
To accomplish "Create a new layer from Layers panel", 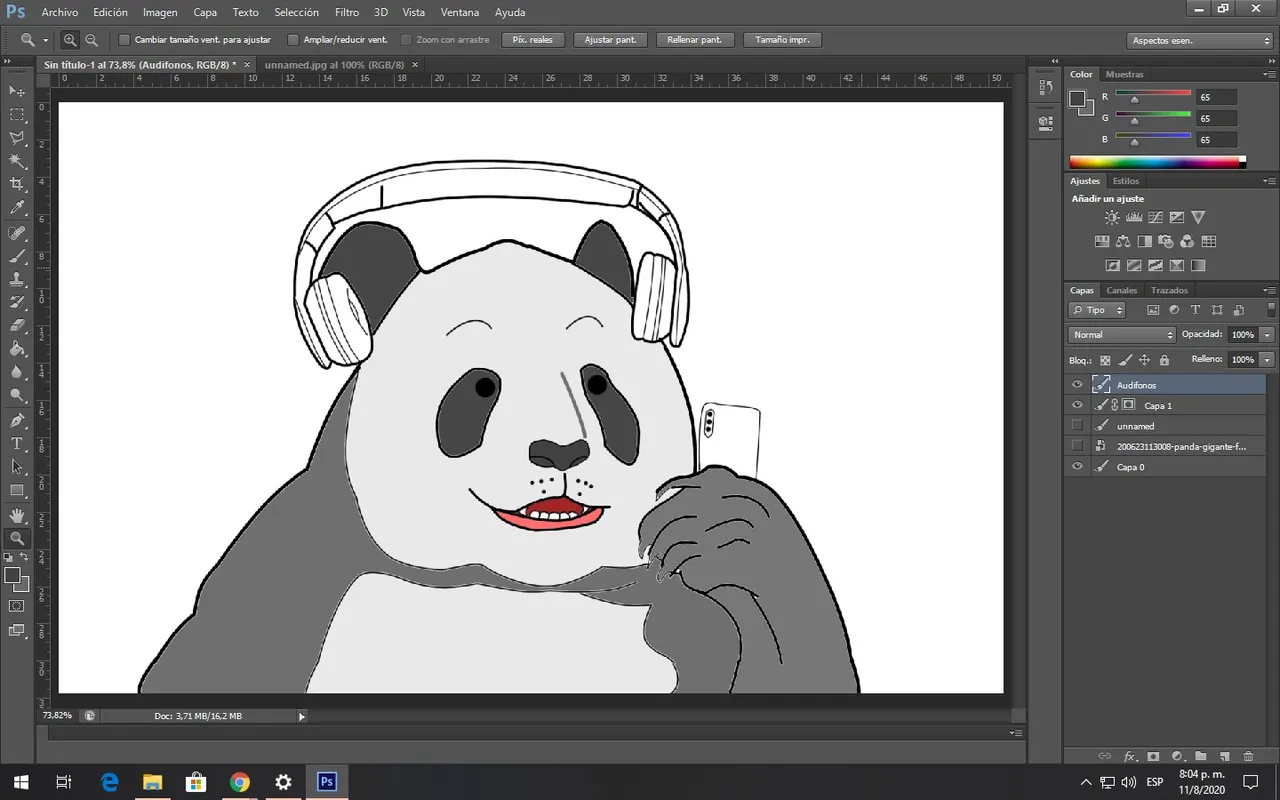I will (1224, 757).
